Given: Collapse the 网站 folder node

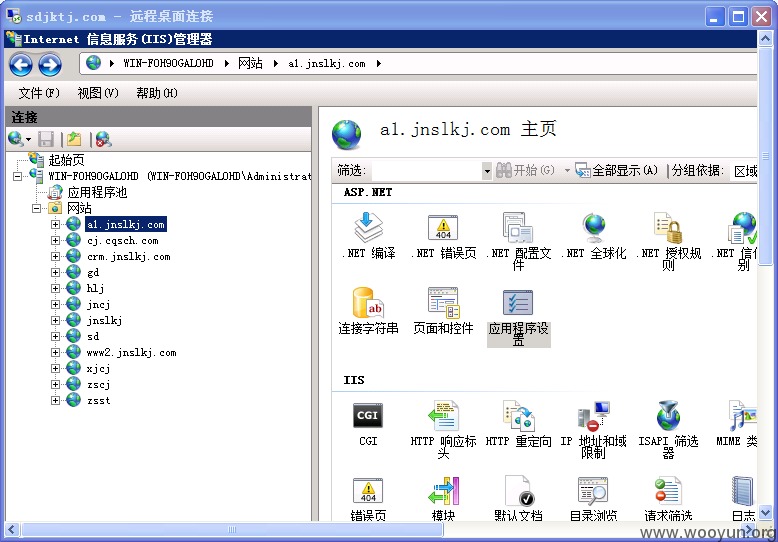Looking at the screenshot, I should [36, 208].
